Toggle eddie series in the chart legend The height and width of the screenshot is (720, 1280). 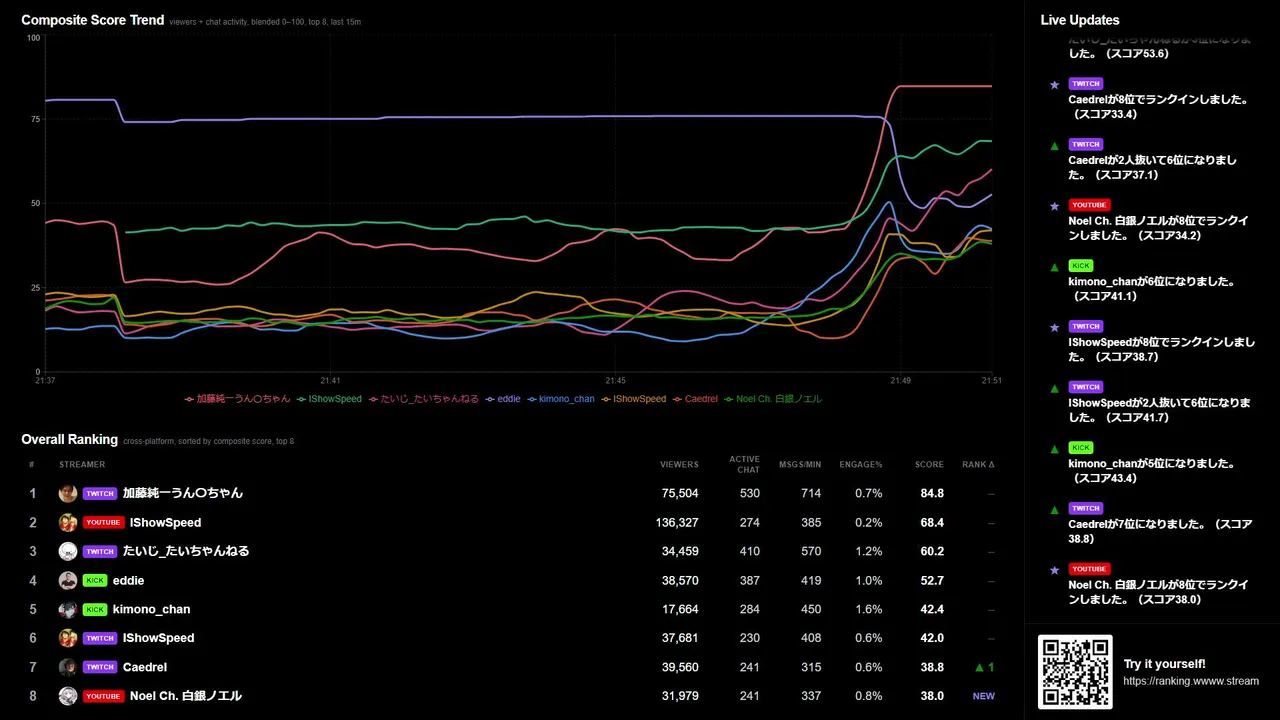tap(503, 399)
